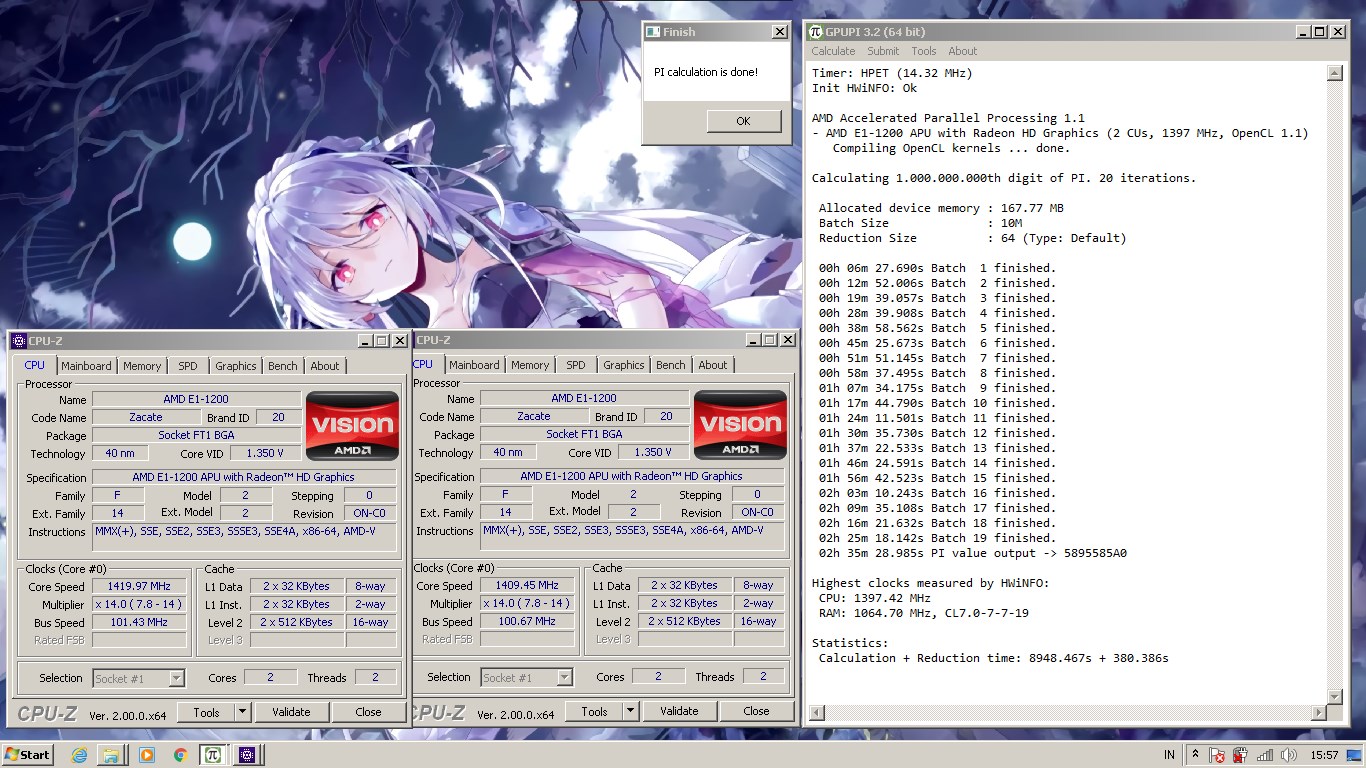Click the AMD Vision logo in the left CPU-Z window
The image size is (1366, 768).
(352, 425)
